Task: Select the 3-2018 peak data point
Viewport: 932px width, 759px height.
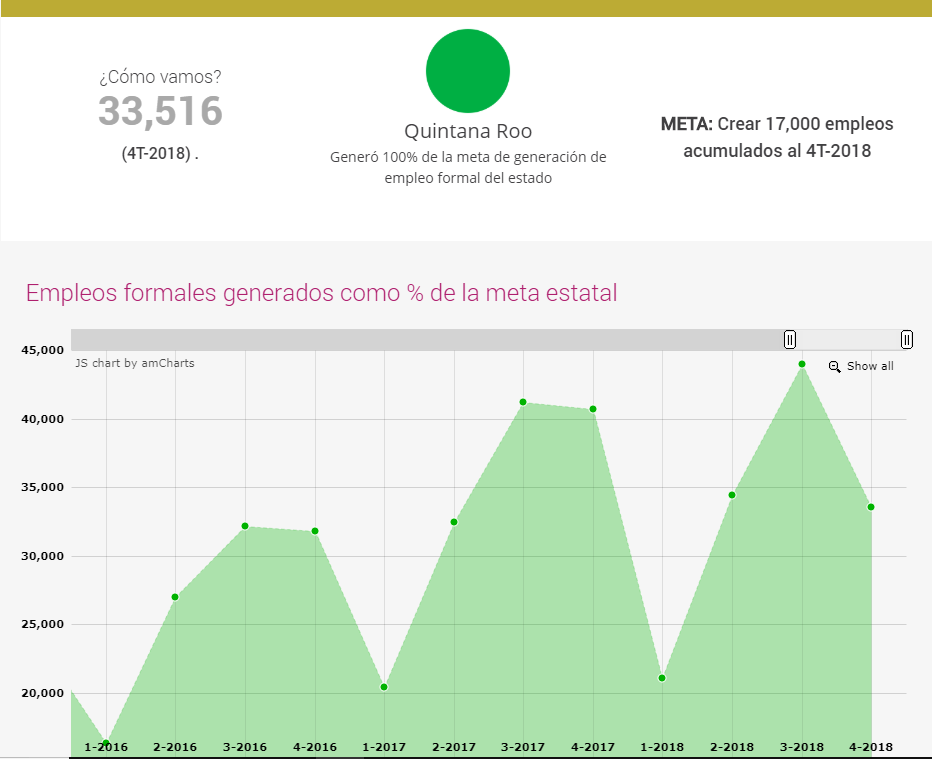Action: (x=802, y=364)
